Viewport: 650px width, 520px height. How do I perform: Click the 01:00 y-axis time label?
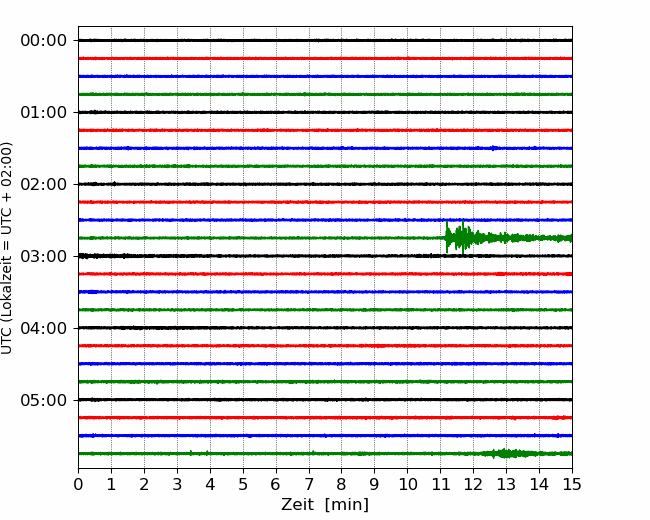click(x=44, y=112)
